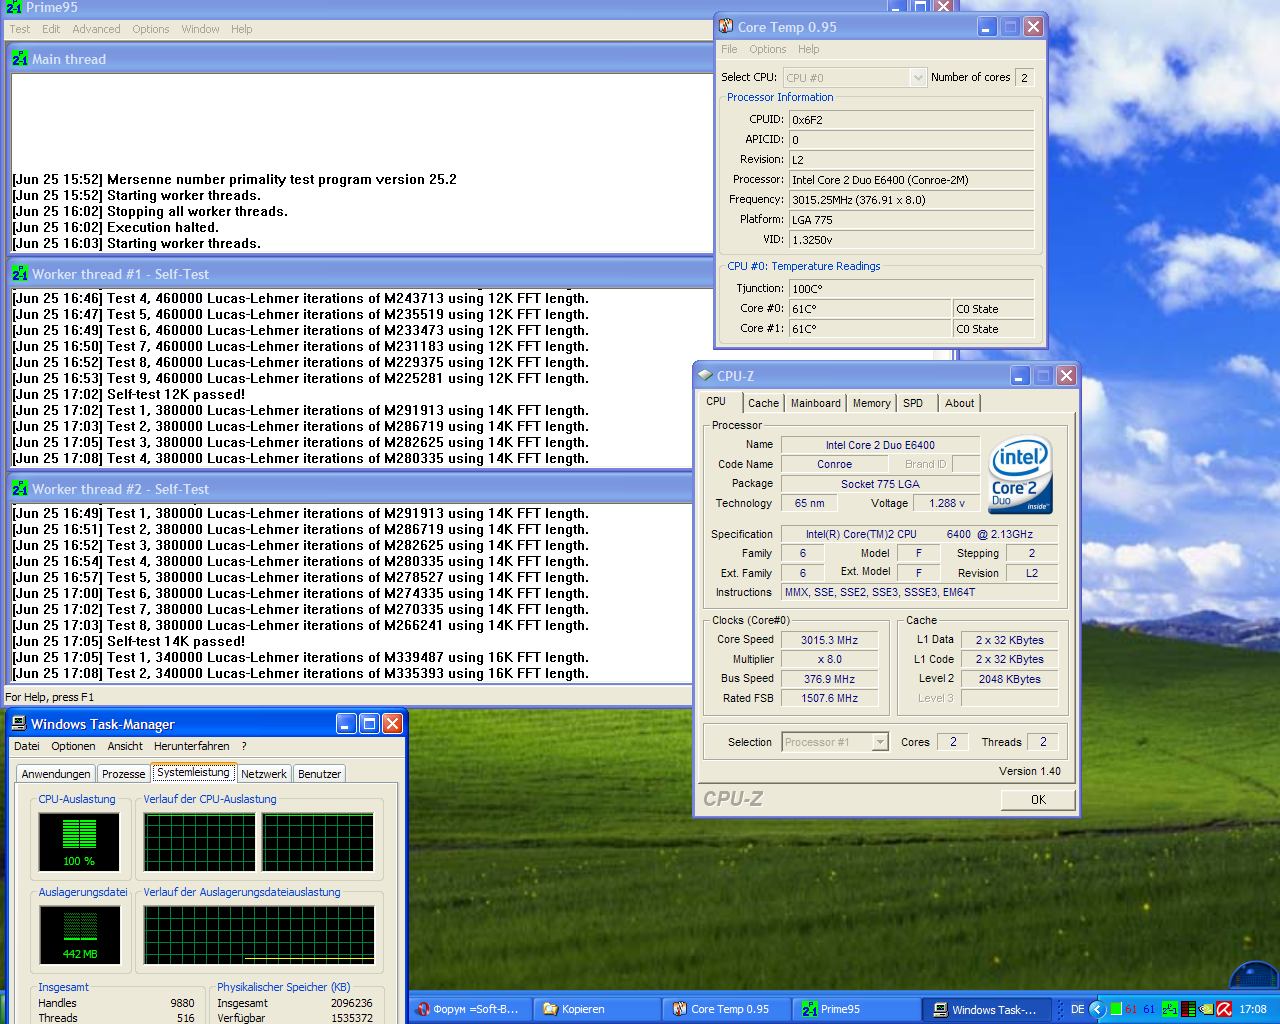Open the Ansicht menu in Task-Manager
The height and width of the screenshot is (1024, 1280).
point(125,746)
